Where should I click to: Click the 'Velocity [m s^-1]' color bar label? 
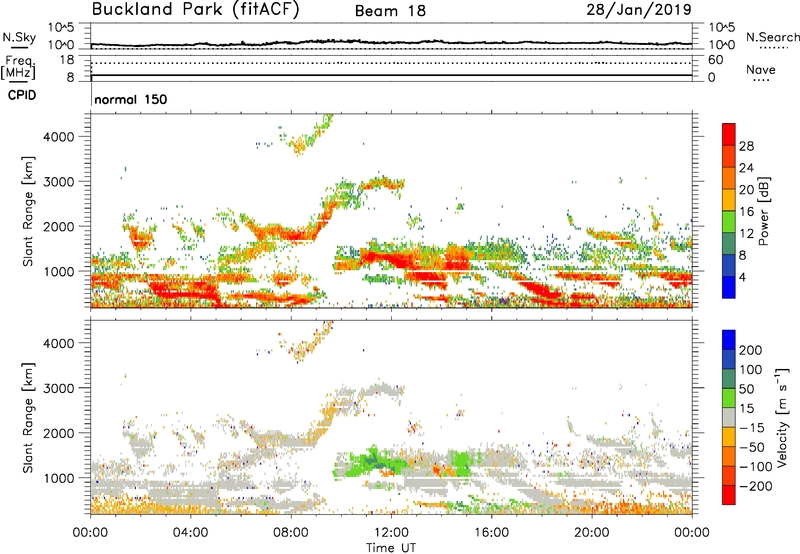coord(782,417)
